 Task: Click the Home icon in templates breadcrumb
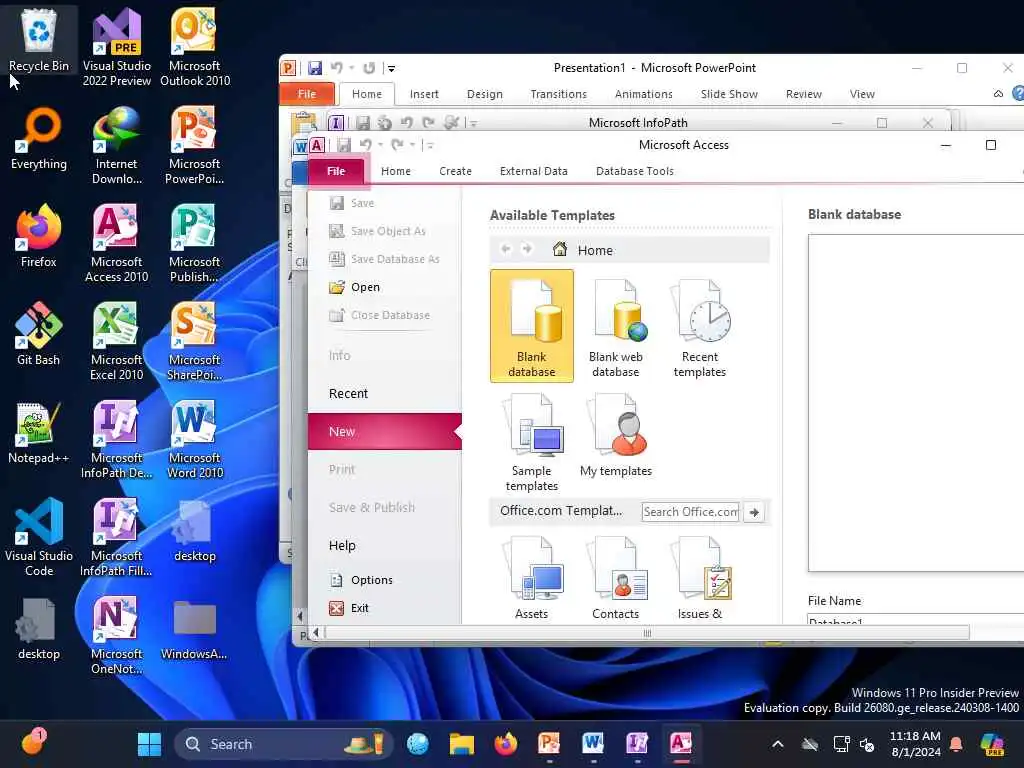coord(560,249)
